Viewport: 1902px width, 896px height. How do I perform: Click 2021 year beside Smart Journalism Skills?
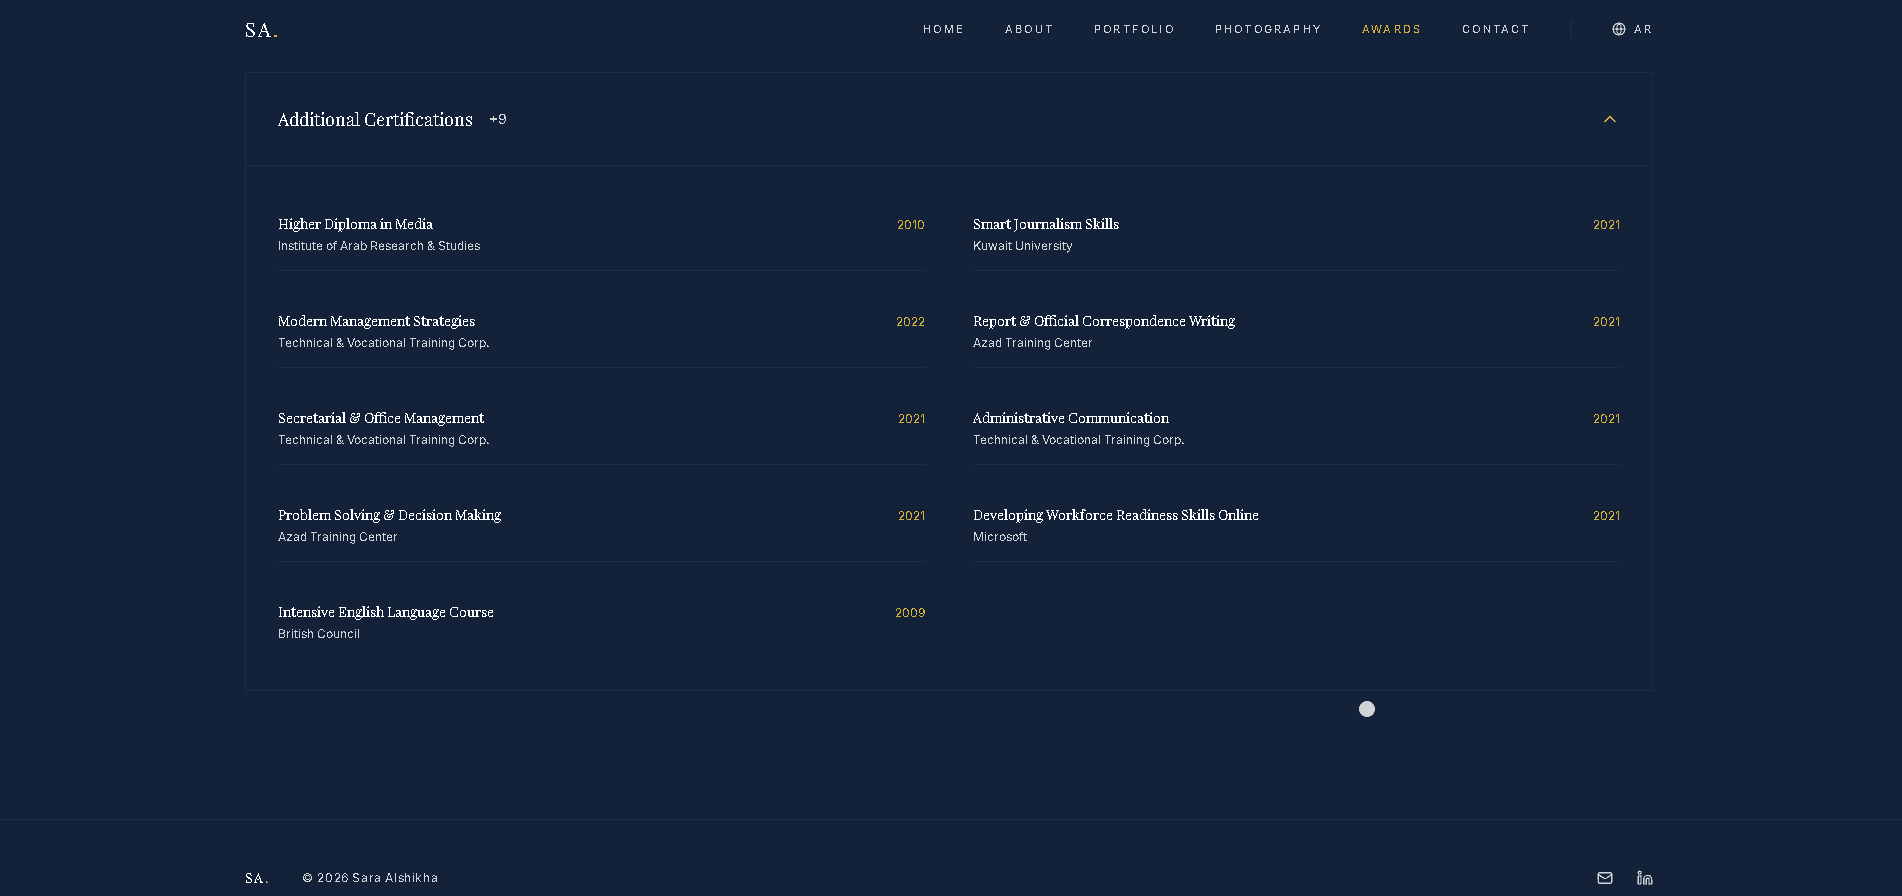1606,225
